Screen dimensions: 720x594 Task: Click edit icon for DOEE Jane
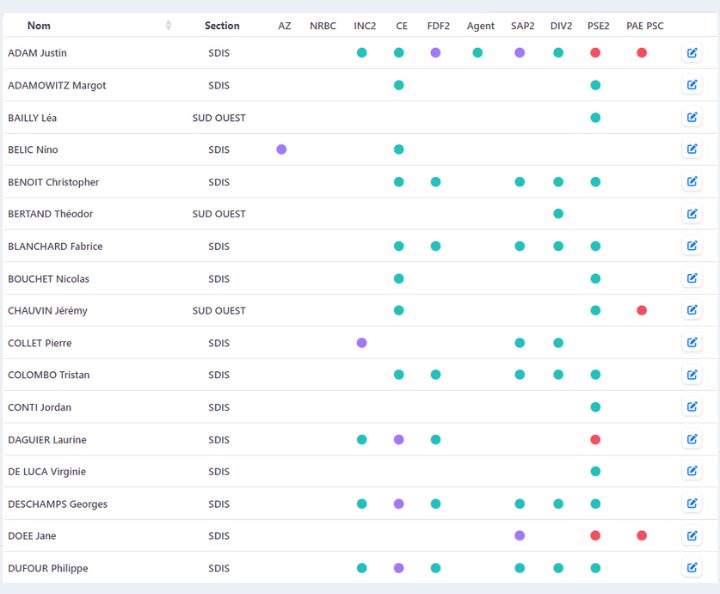point(692,536)
